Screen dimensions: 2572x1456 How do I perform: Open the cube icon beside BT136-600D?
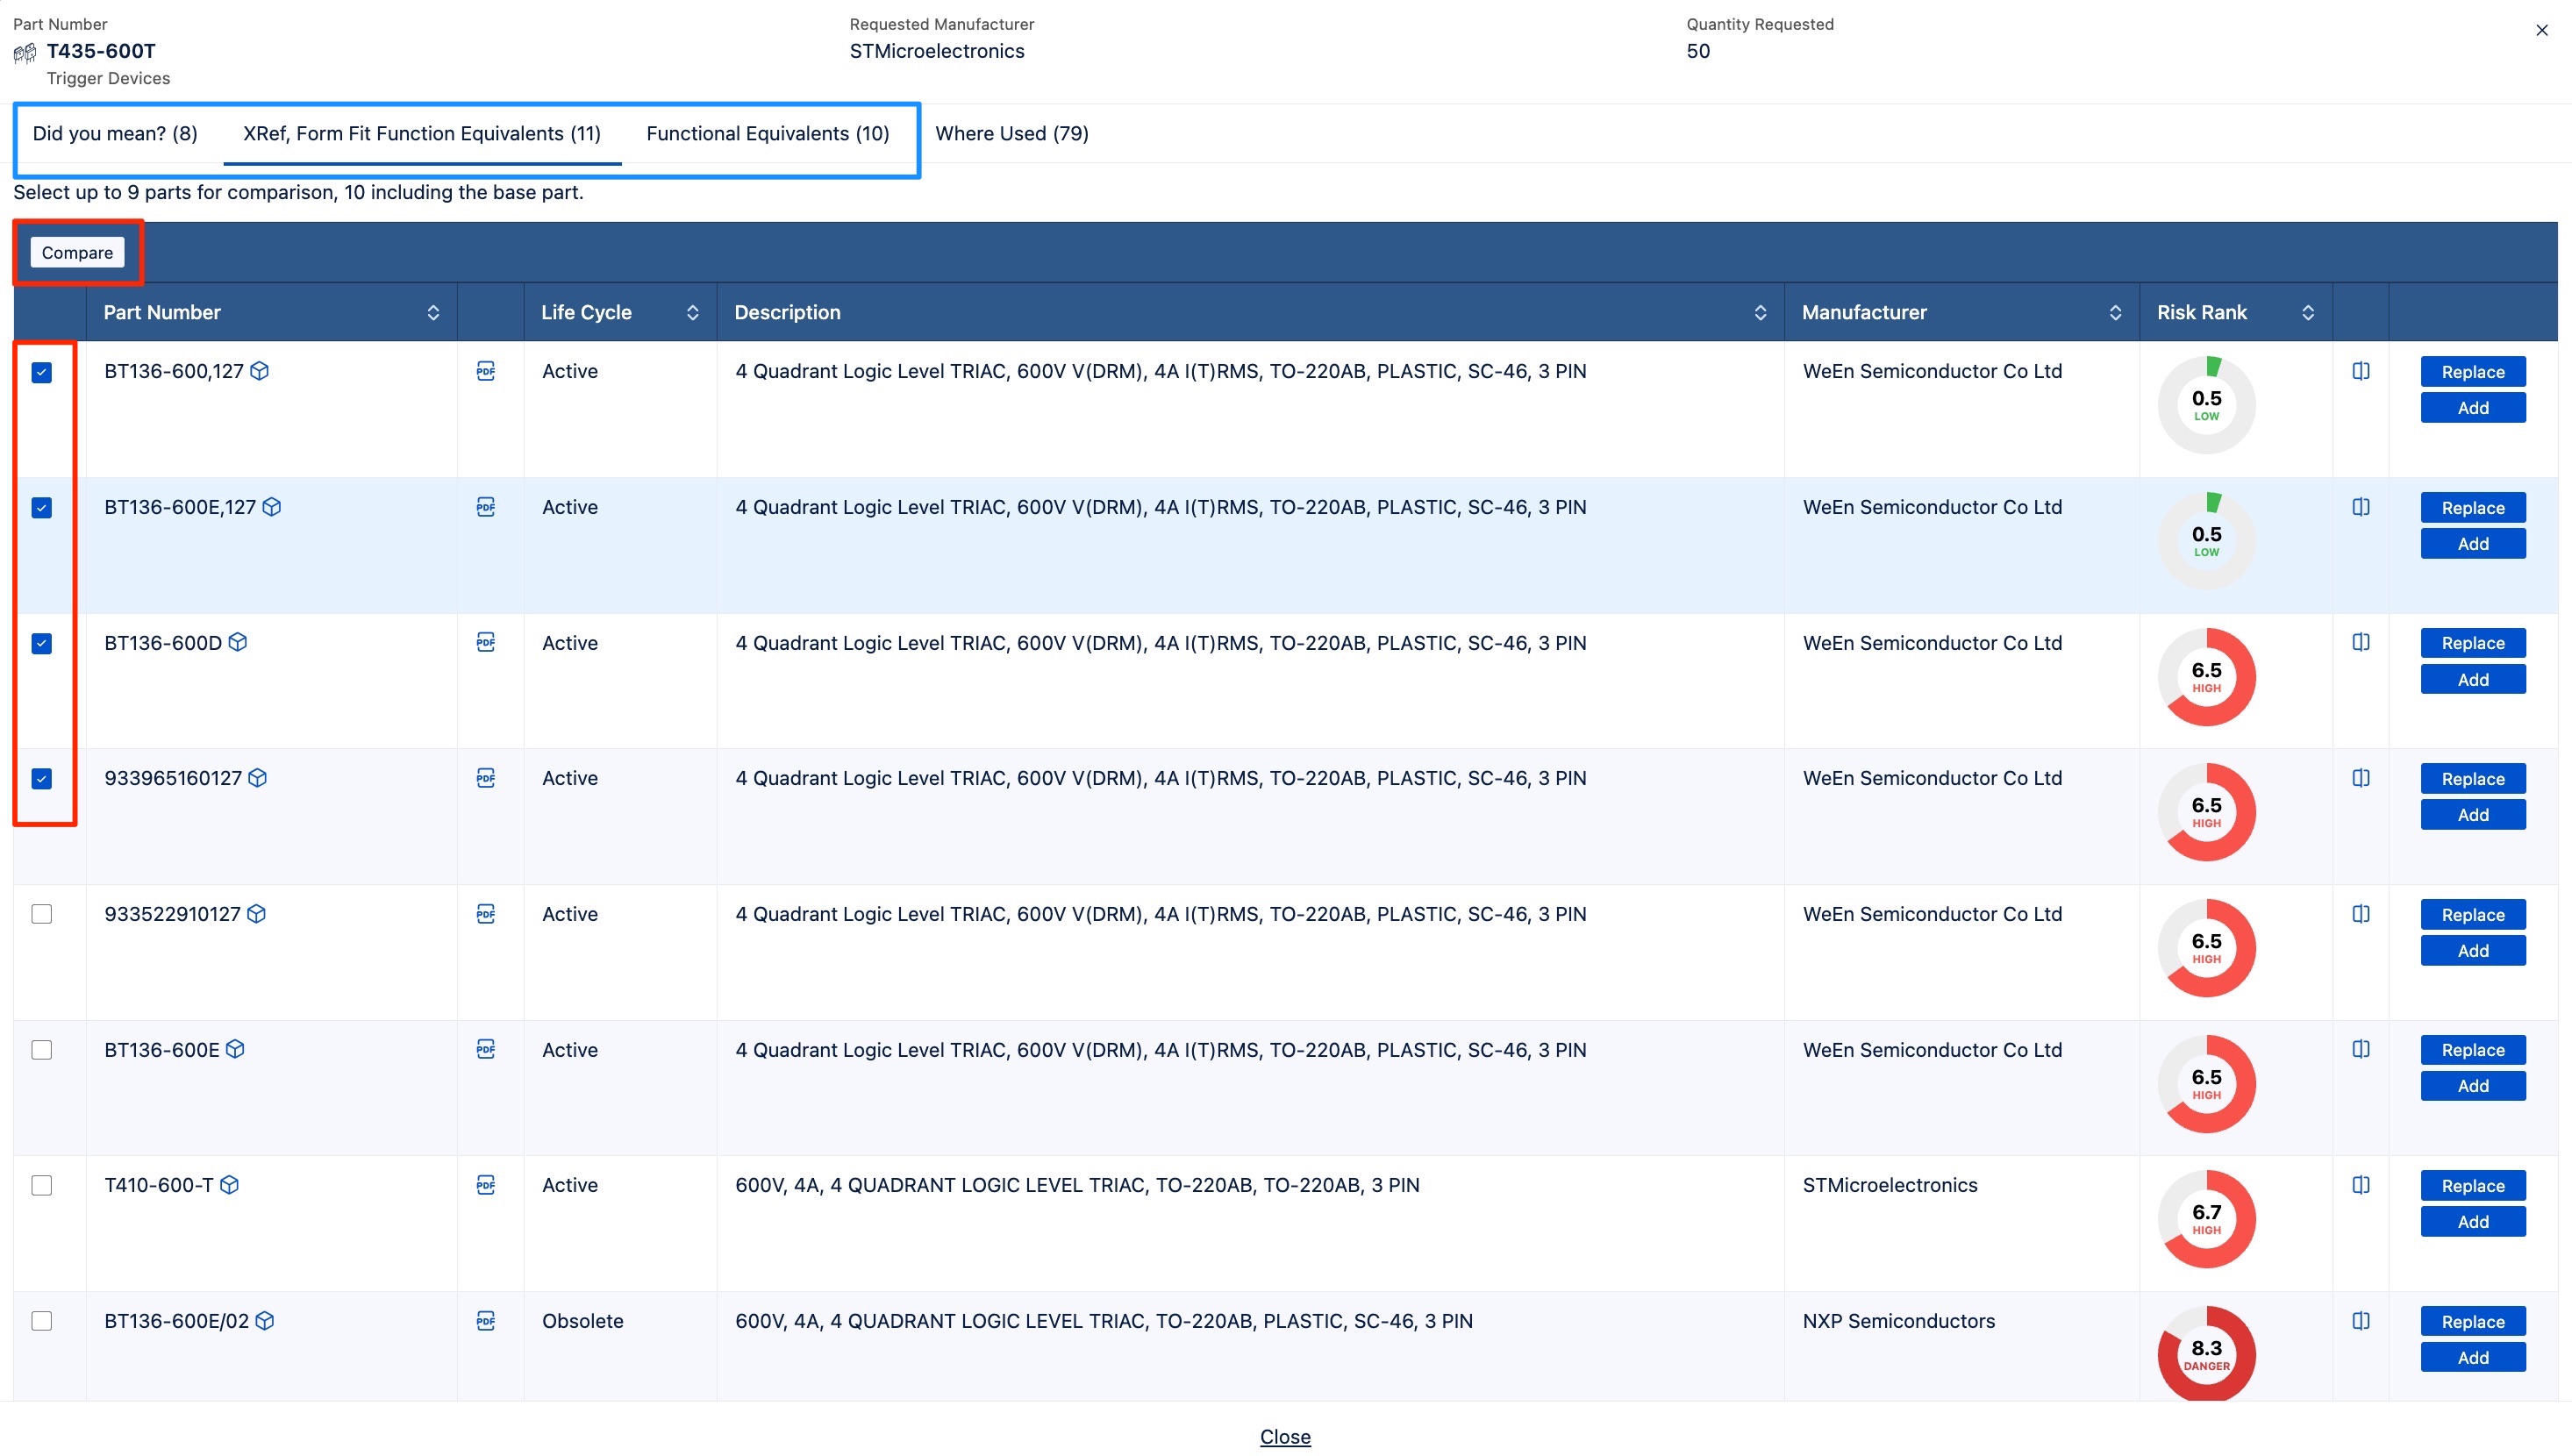pyautogui.click(x=238, y=642)
